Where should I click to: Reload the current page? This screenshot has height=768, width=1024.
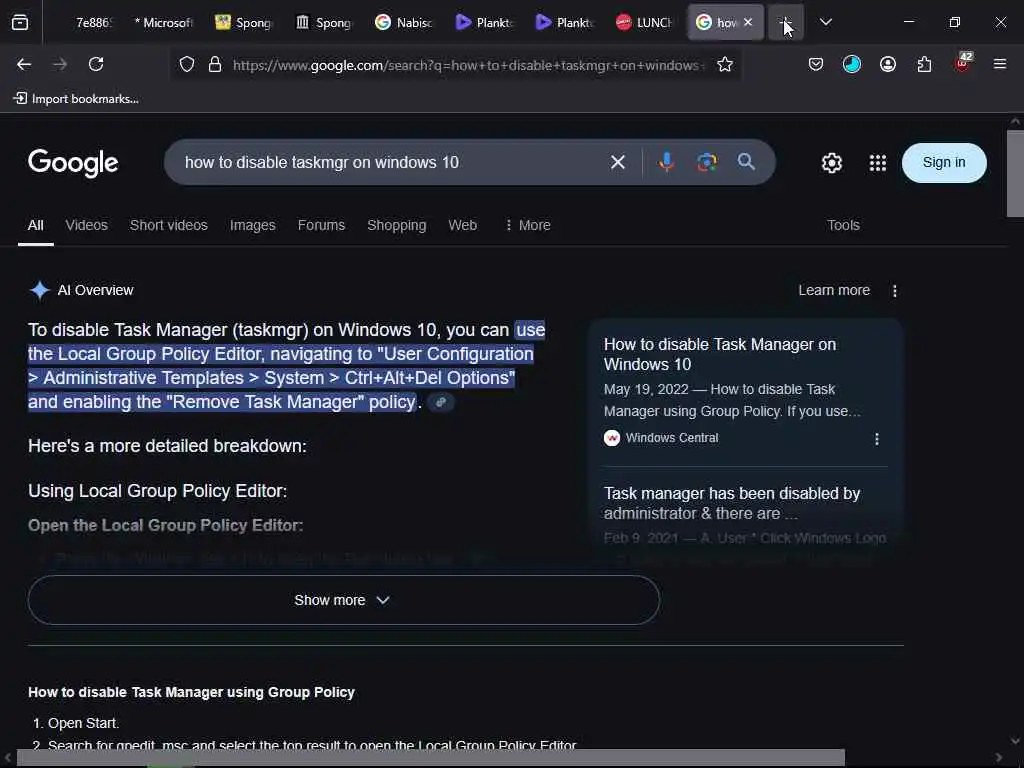point(96,64)
